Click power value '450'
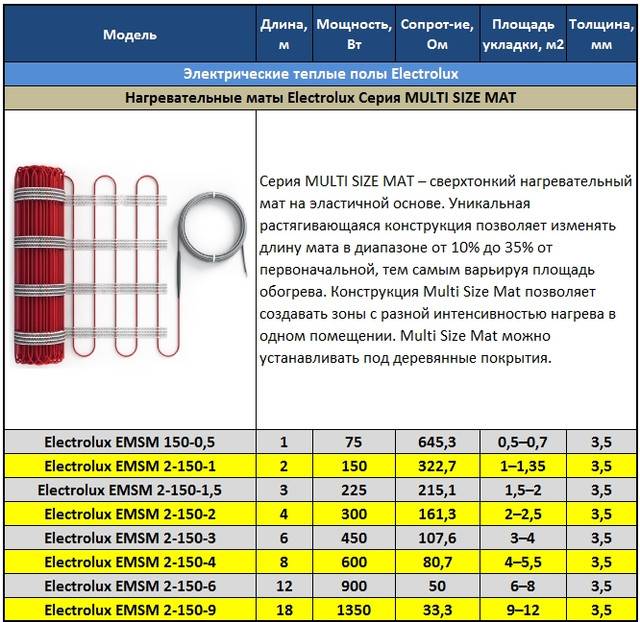The height and width of the screenshot is (622, 640). pos(354,538)
